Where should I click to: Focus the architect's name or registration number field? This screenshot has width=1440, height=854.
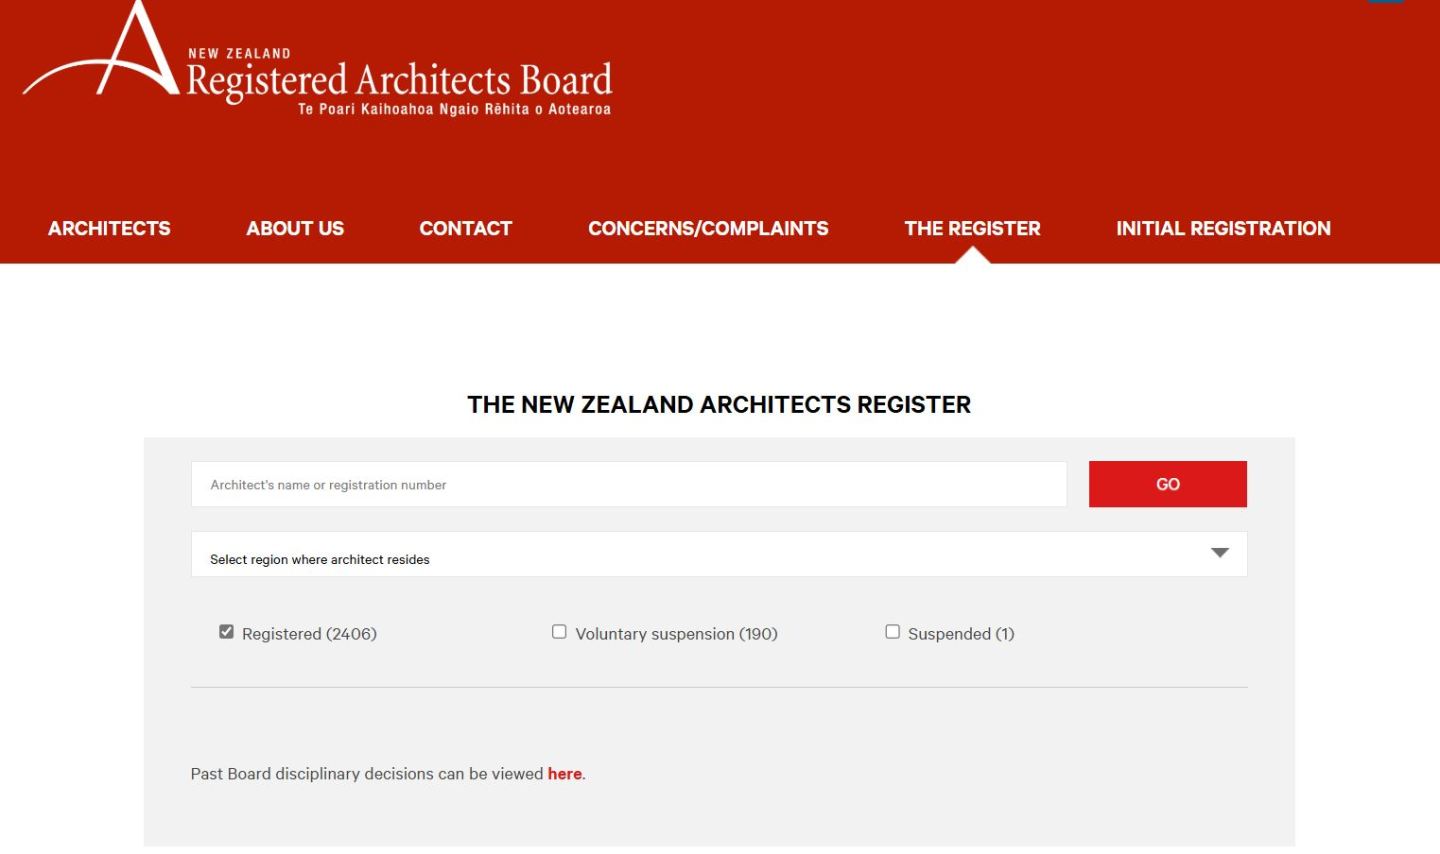tap(628, 485)
